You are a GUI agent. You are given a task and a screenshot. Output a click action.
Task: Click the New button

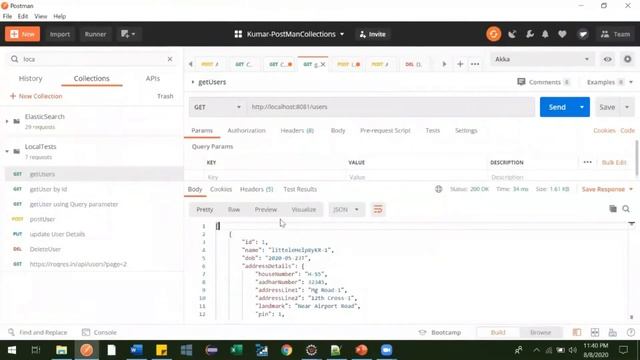22,34
